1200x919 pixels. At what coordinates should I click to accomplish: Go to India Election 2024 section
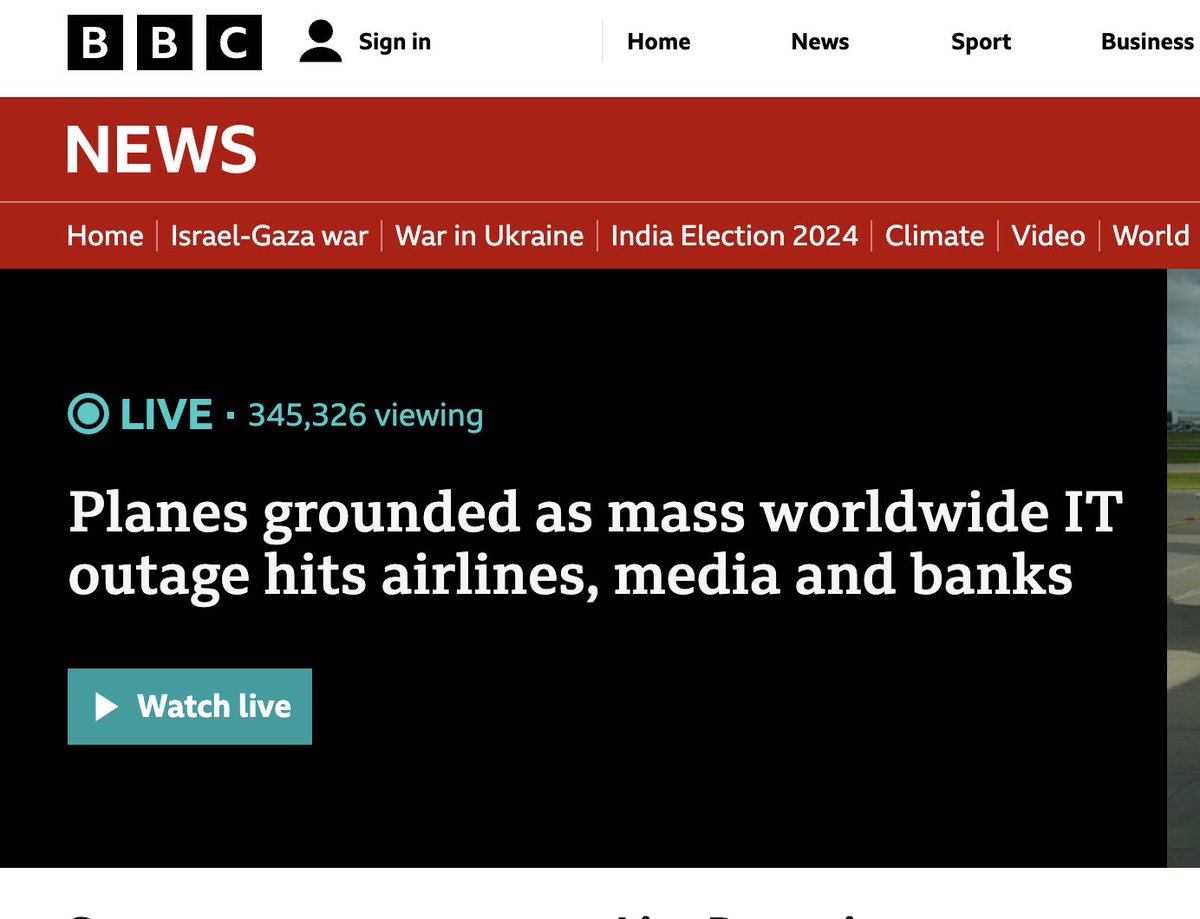734,236
